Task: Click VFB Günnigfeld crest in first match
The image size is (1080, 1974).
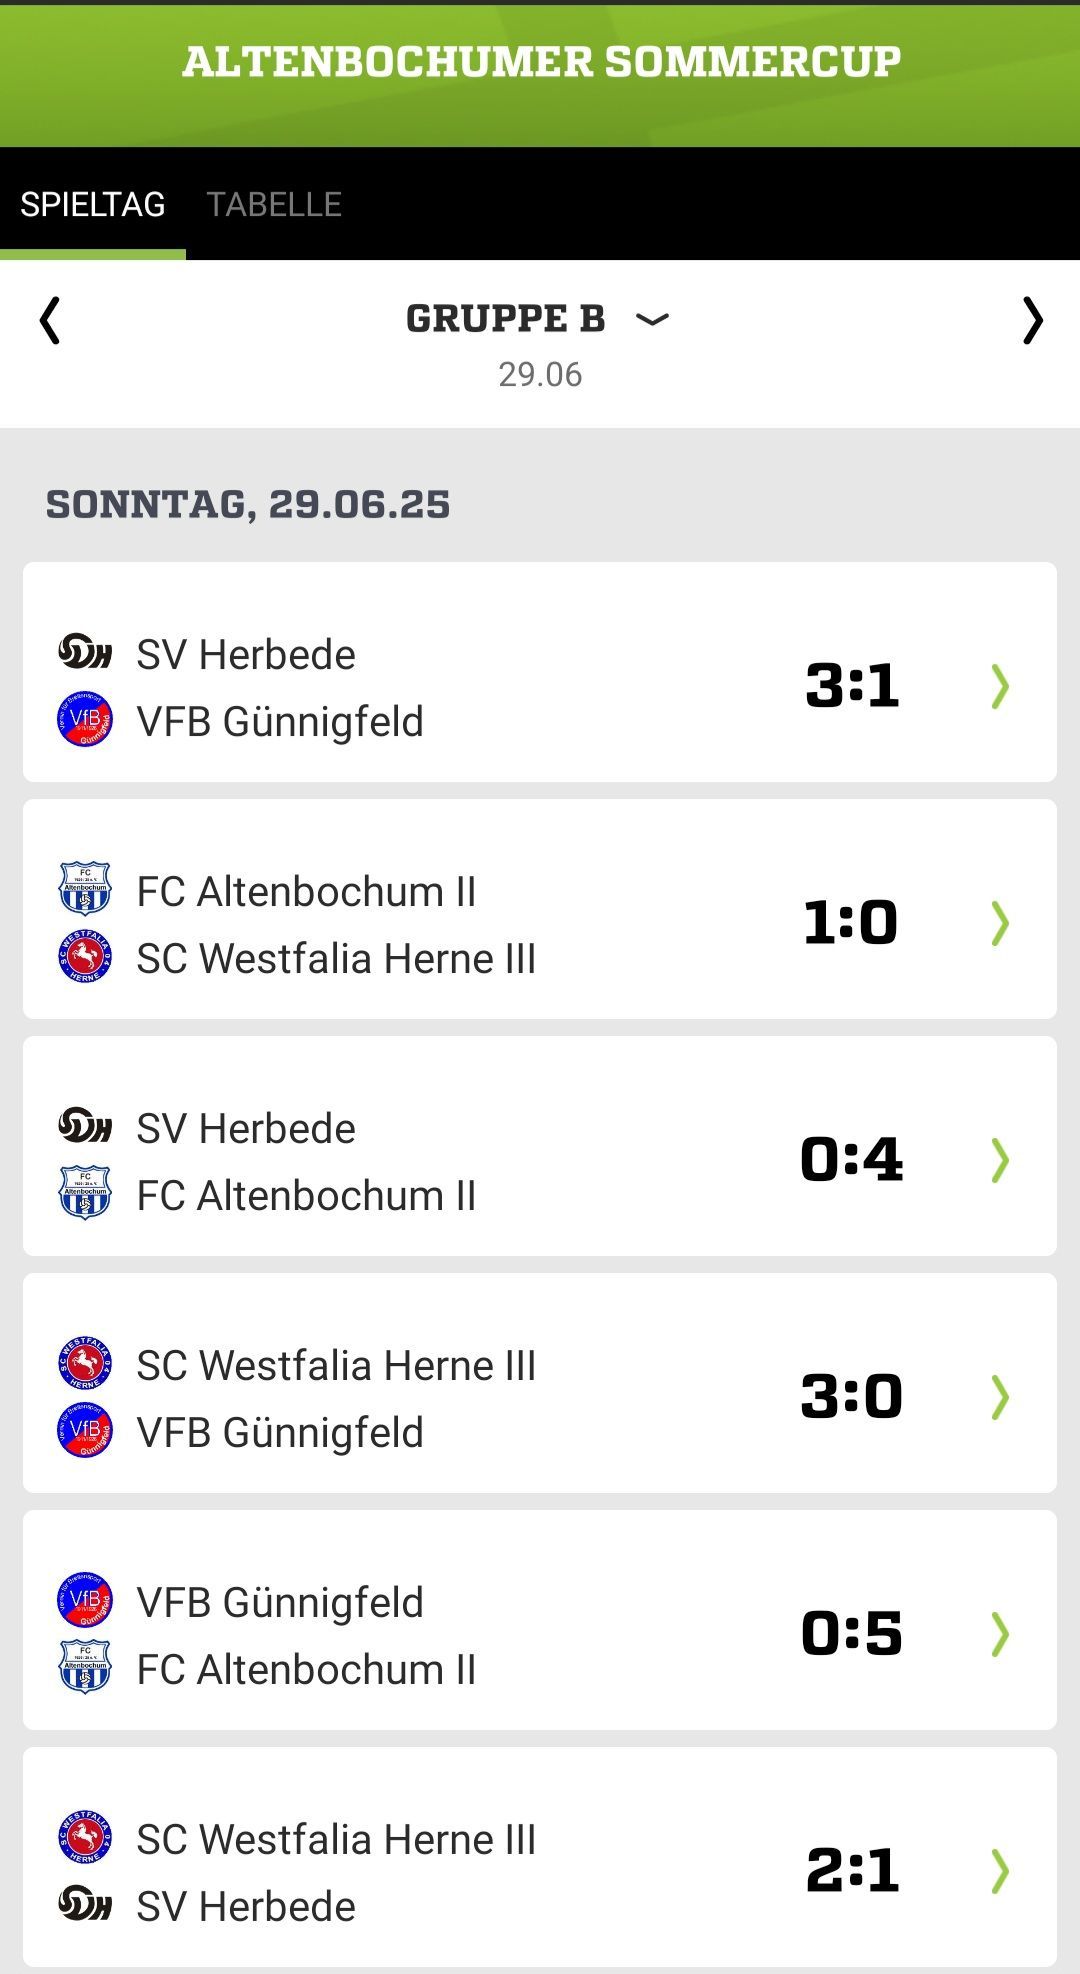Action: 85,720
